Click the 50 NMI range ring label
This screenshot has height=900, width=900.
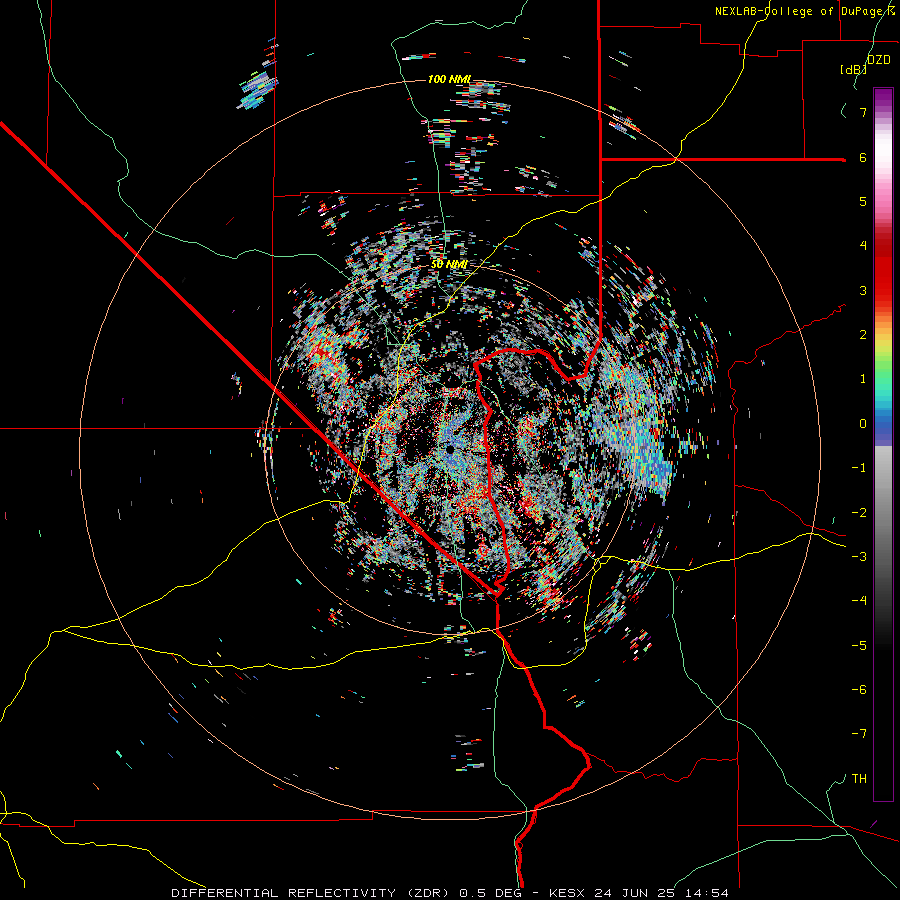(449, 264)
